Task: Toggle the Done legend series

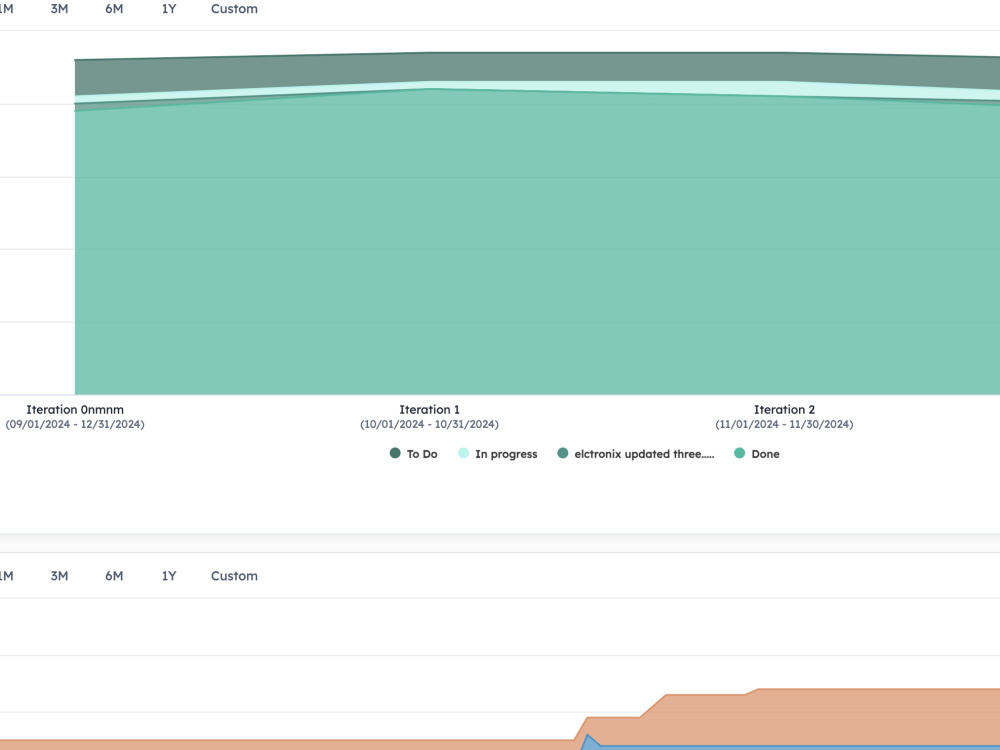Action: click(757, 453)
